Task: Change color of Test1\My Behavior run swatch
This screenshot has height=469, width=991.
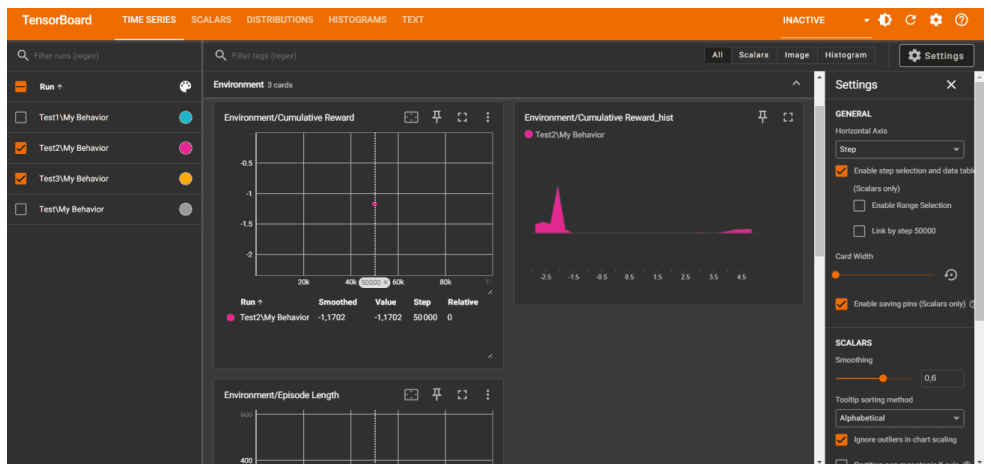Action: coord(185,118)
